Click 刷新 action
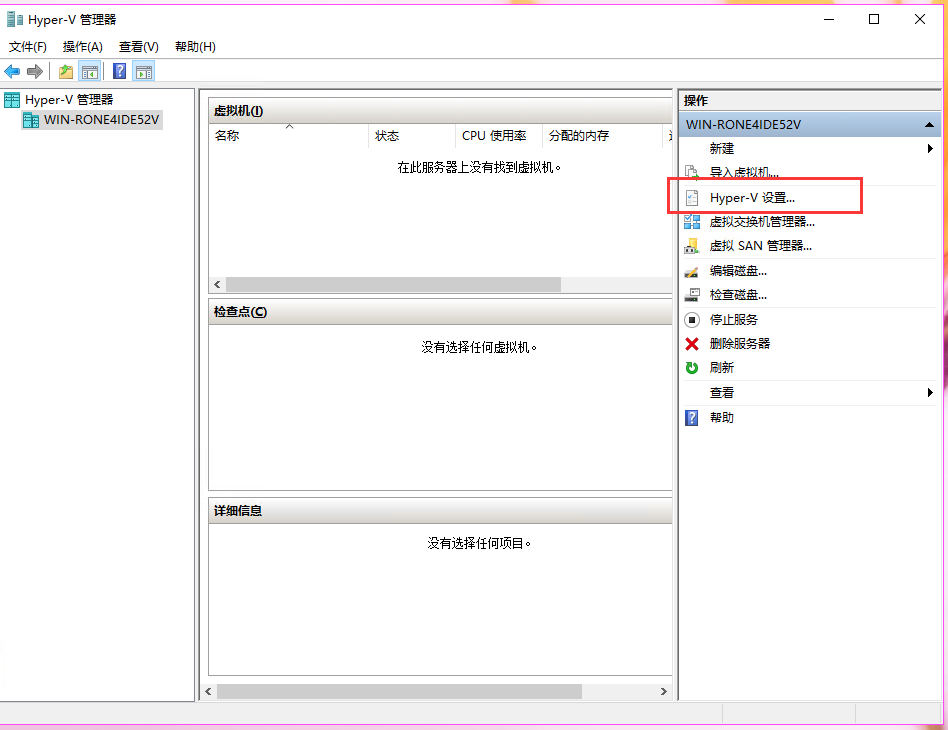This screenshot has height=730, width=948. [722, 368]
